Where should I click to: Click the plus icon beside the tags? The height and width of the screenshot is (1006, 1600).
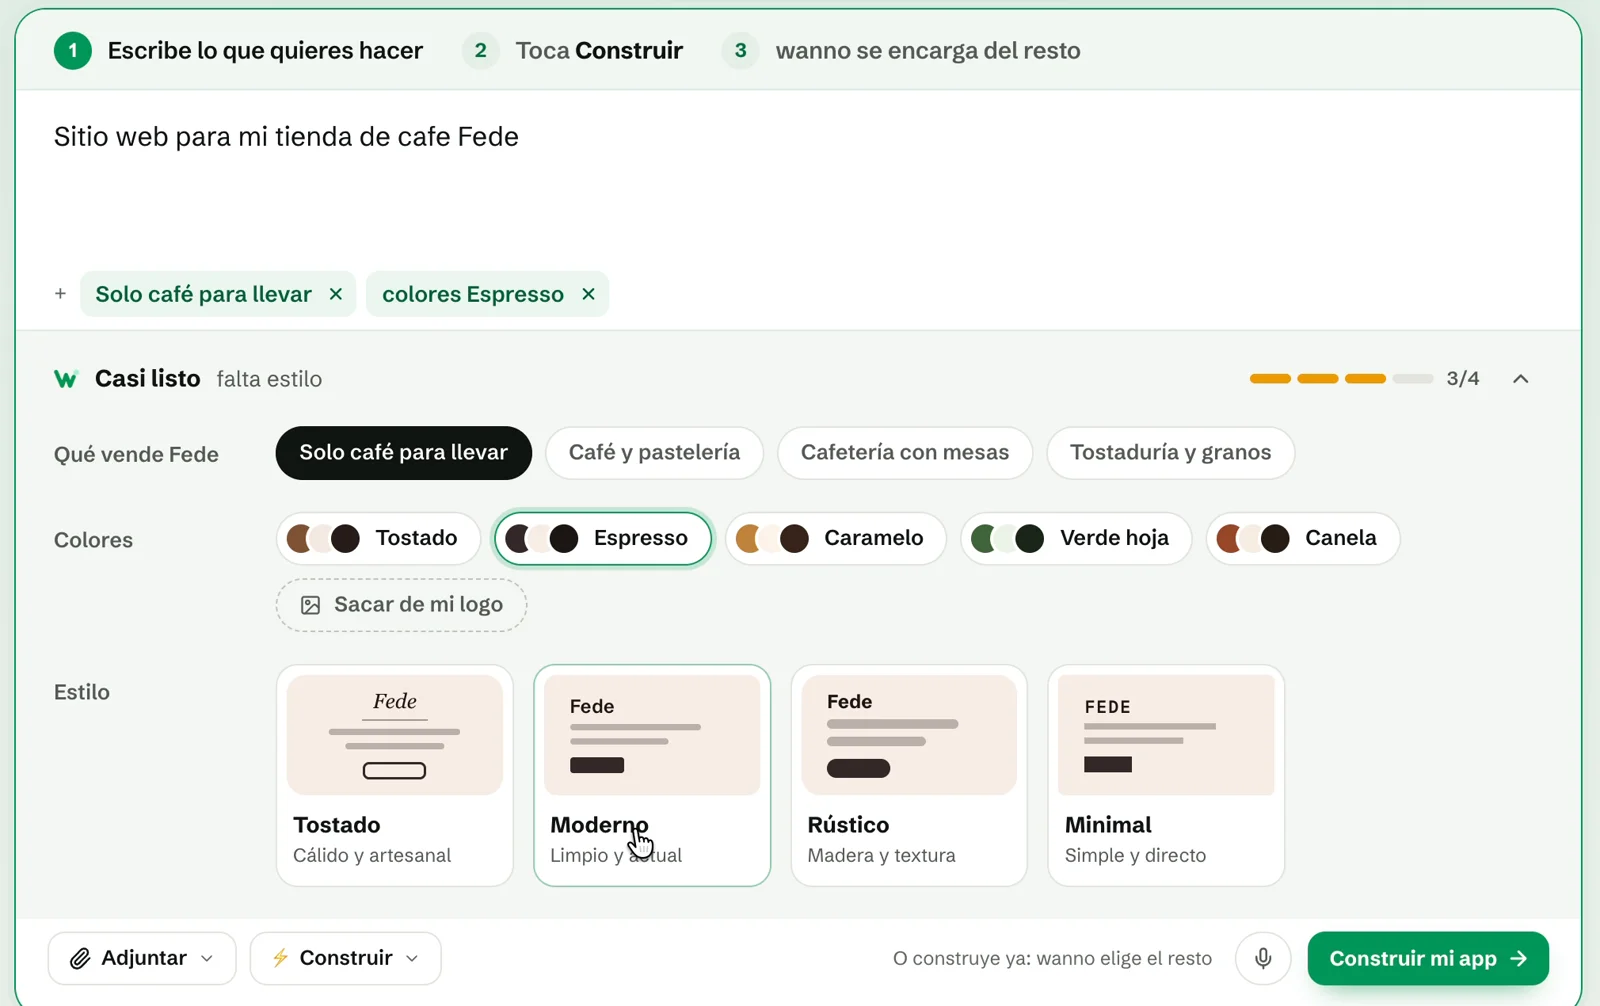60,294
